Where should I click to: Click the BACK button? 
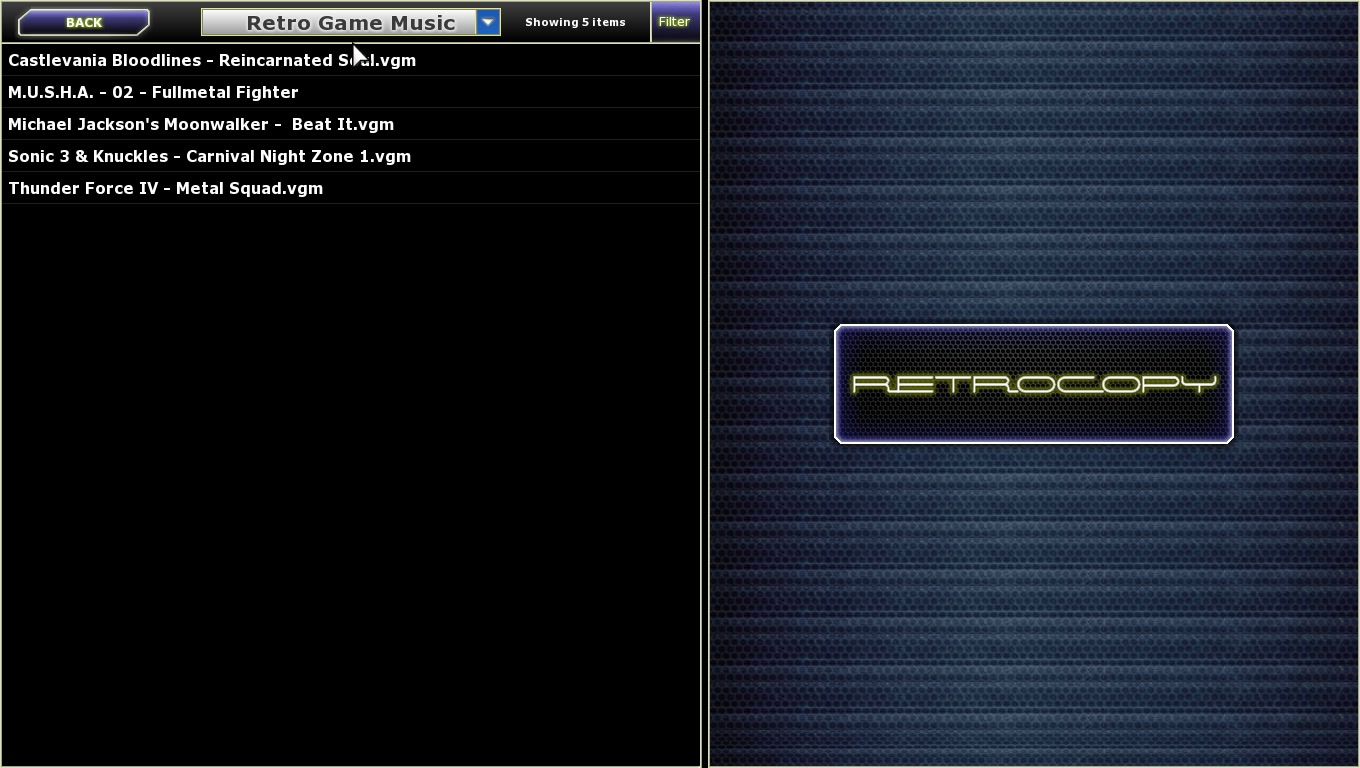coord(84,22)
